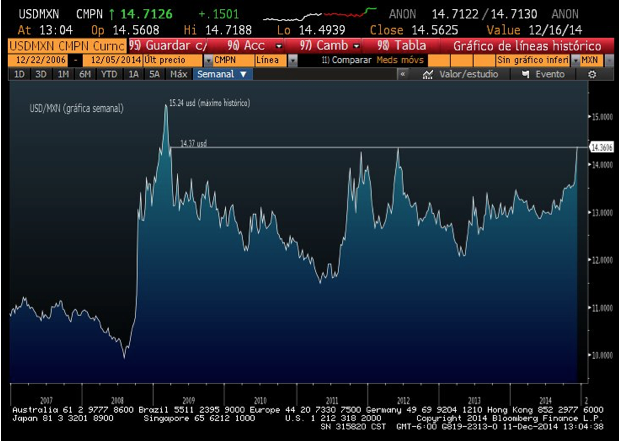Expand the Sin gráfico inferior dropdown arrow
Viewport: 619px width, 441px height.
coord(576,61)
